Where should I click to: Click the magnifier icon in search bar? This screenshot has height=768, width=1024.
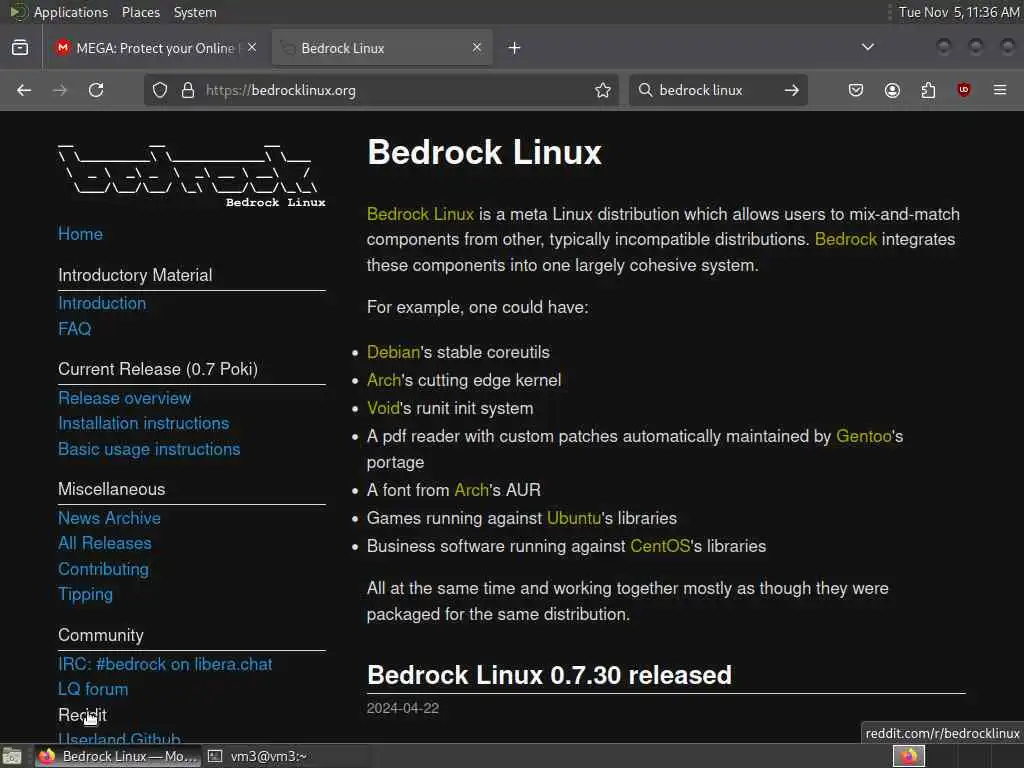click(x=645, y=89)
